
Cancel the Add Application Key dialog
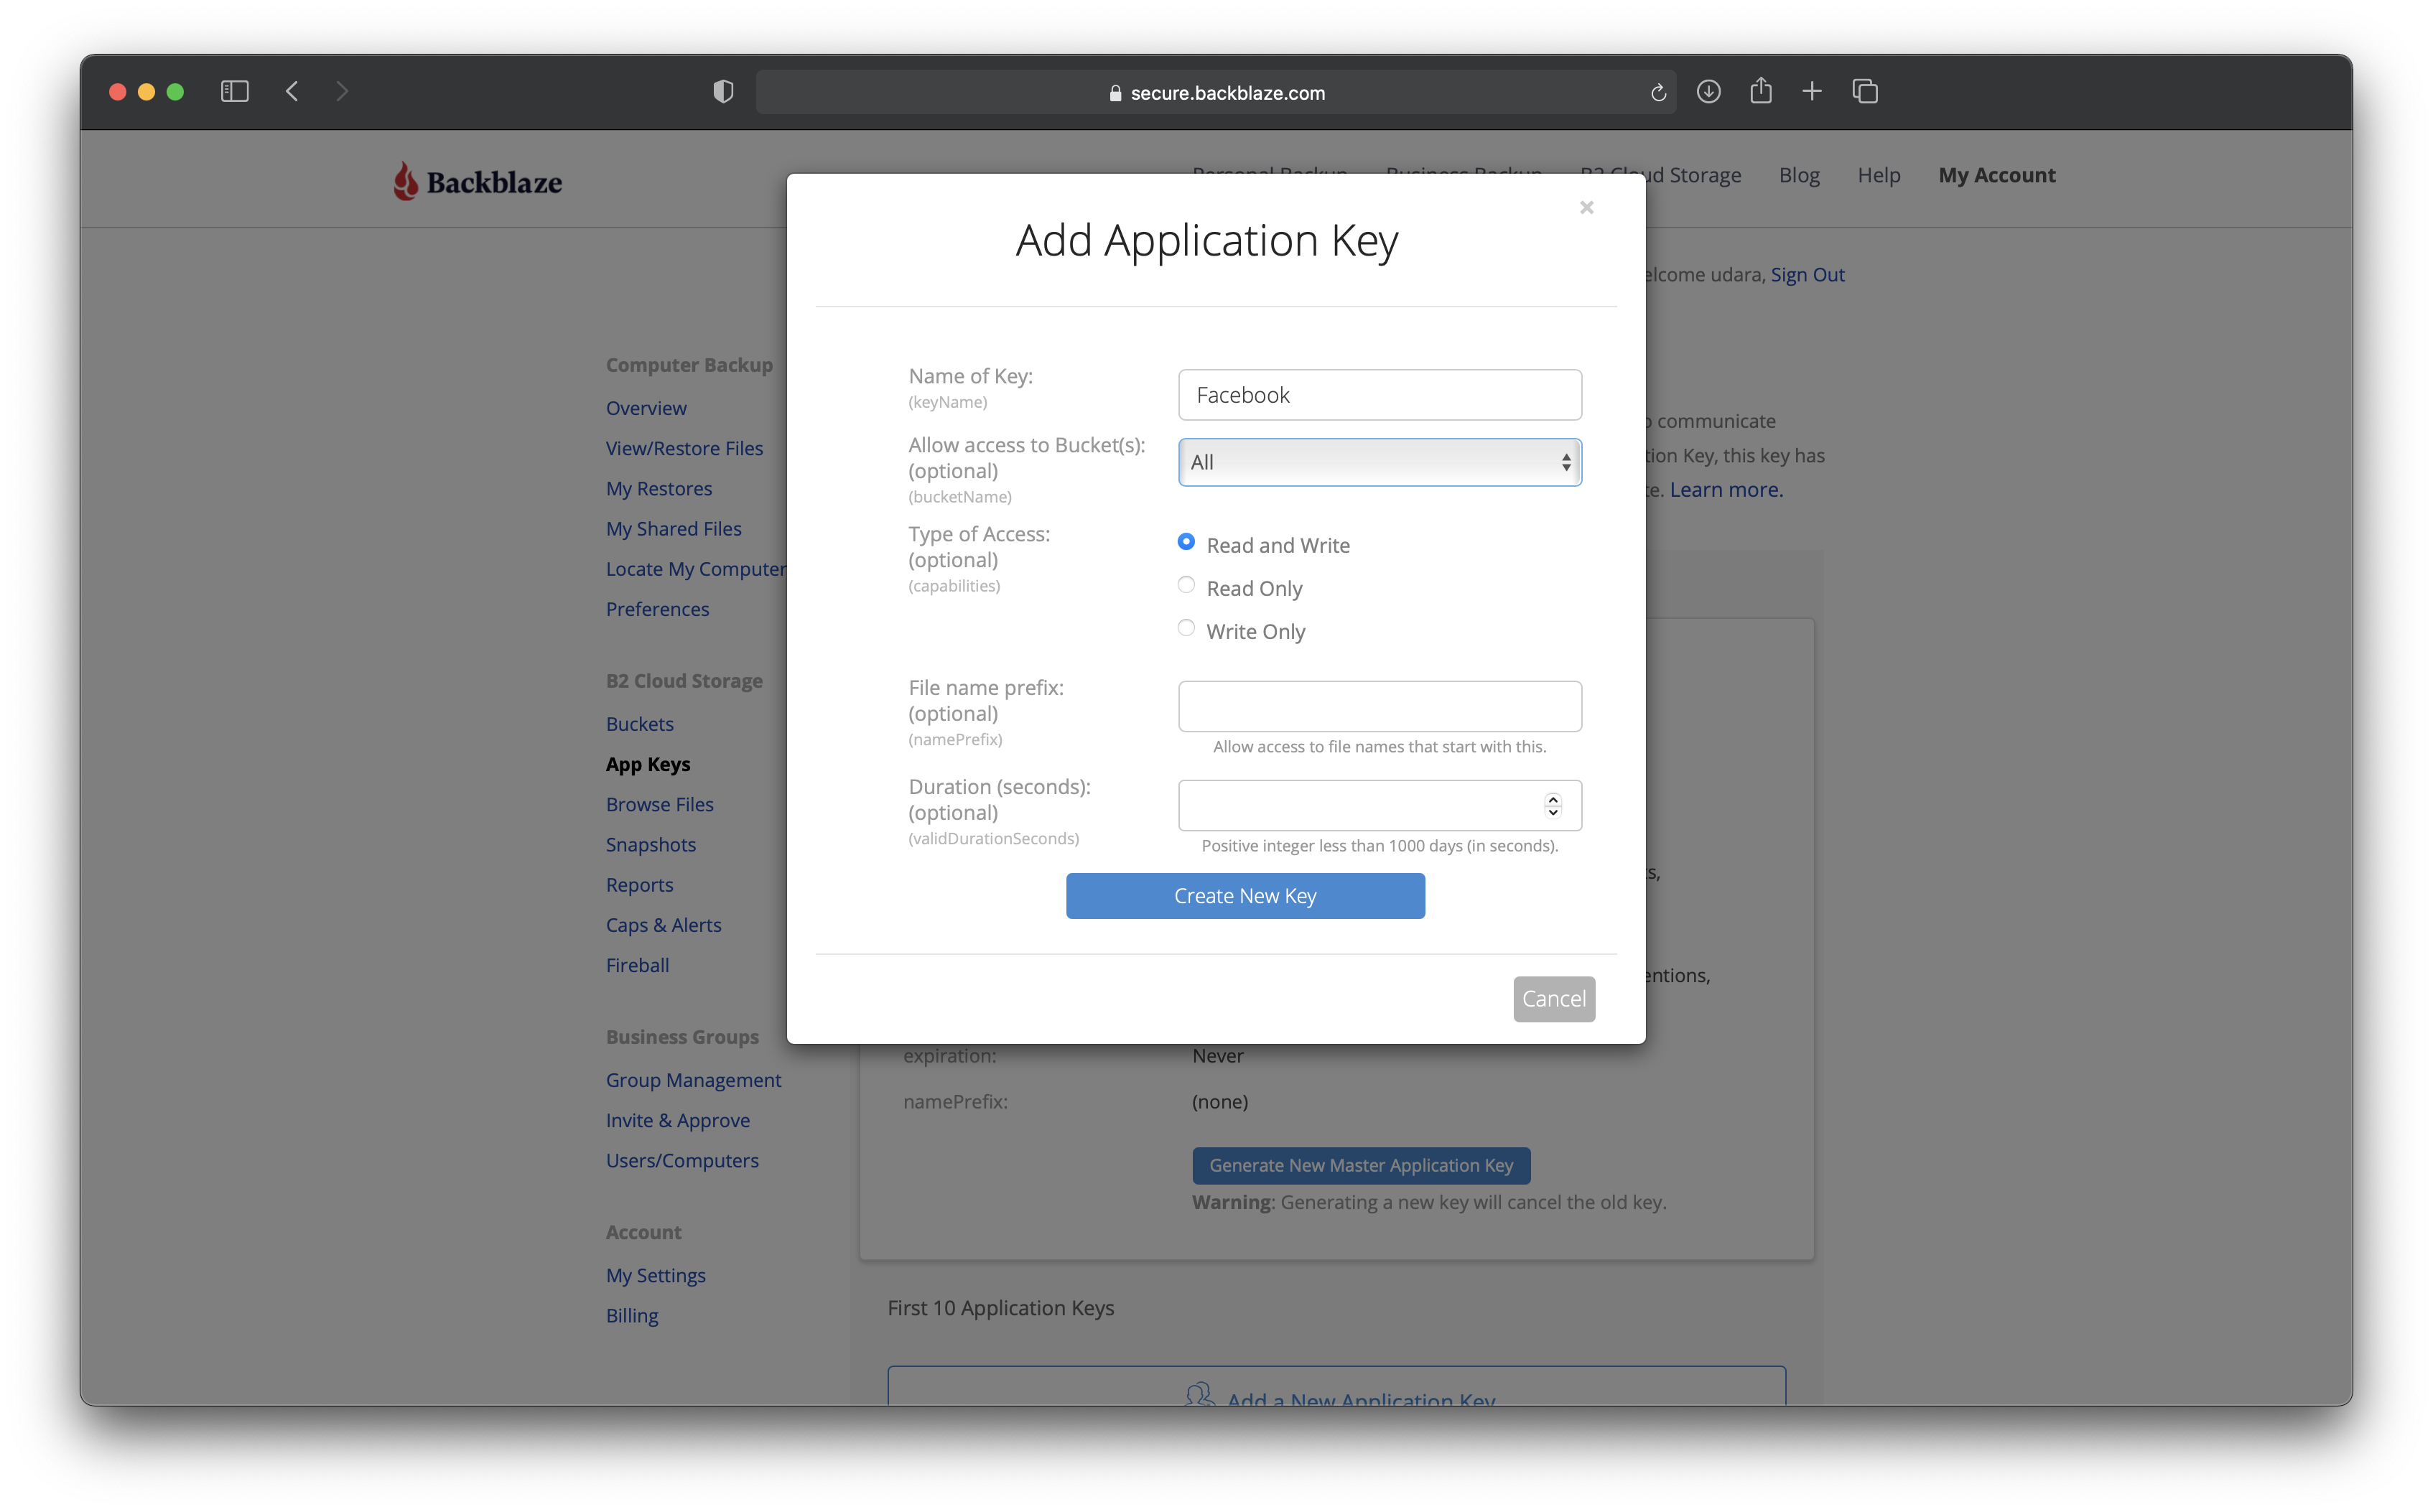pyautogui.click(x=1554, y=999)
